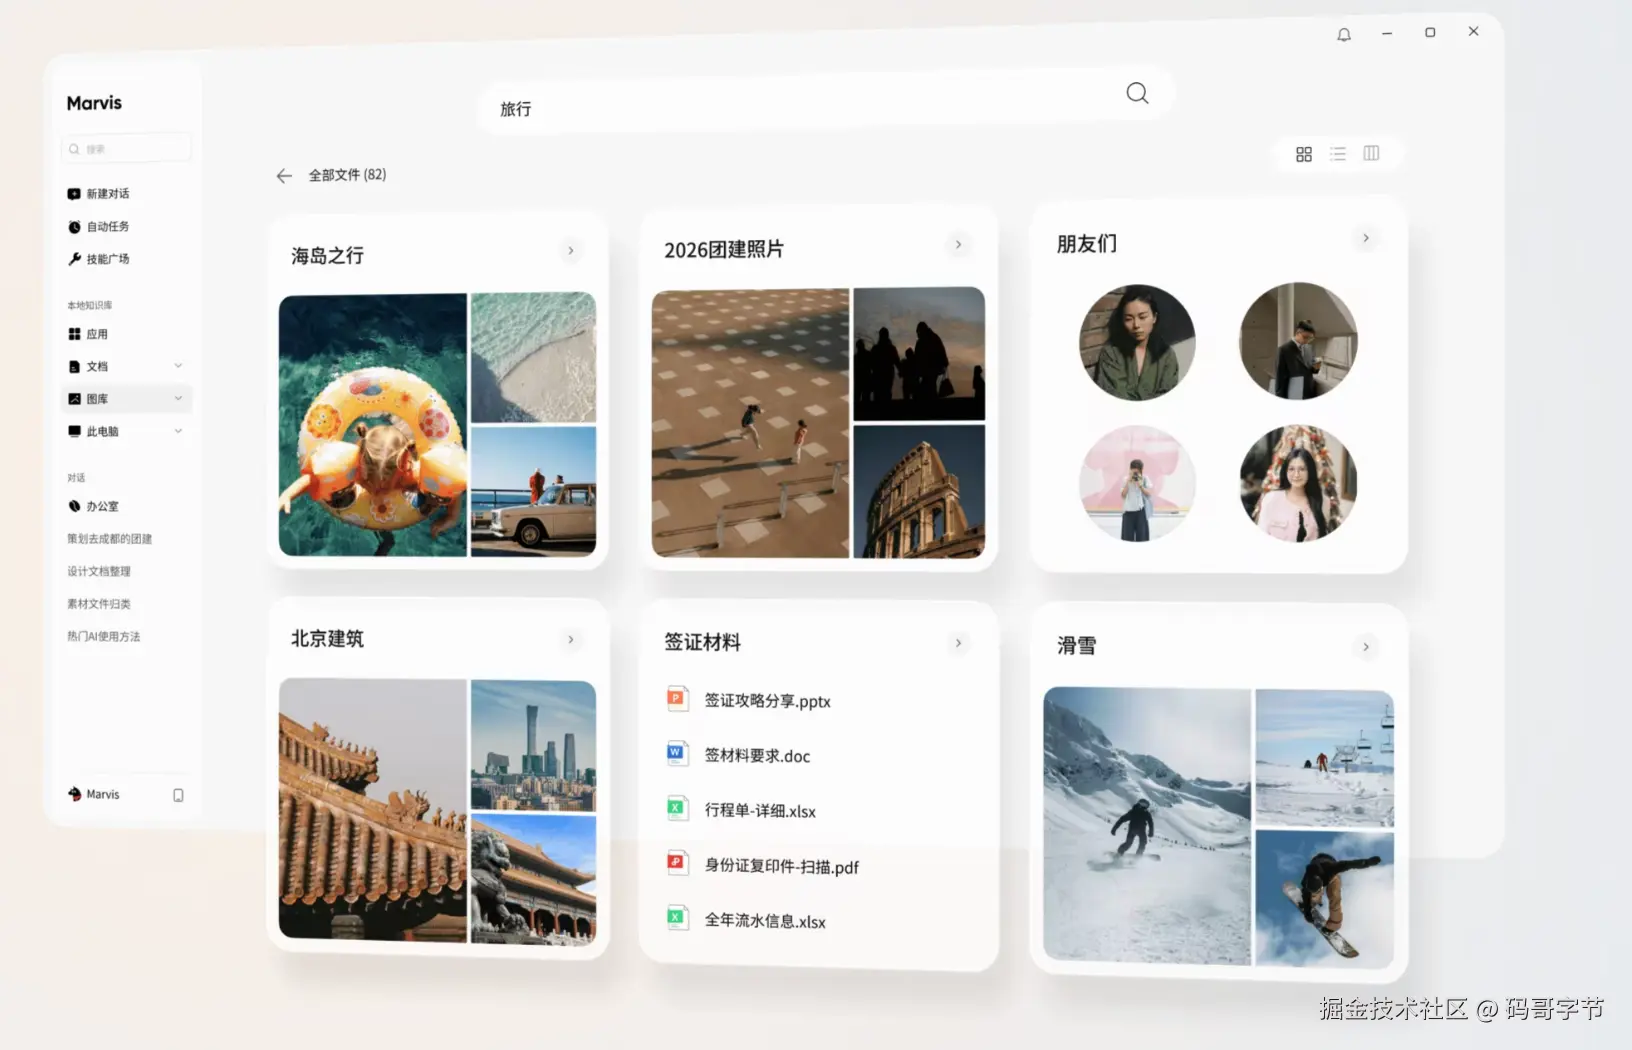The width and height of the screenshot is (1632, 1050).
Task: Open the 热门AI使用方法 conversation
Action: click(x=104, y=637)
